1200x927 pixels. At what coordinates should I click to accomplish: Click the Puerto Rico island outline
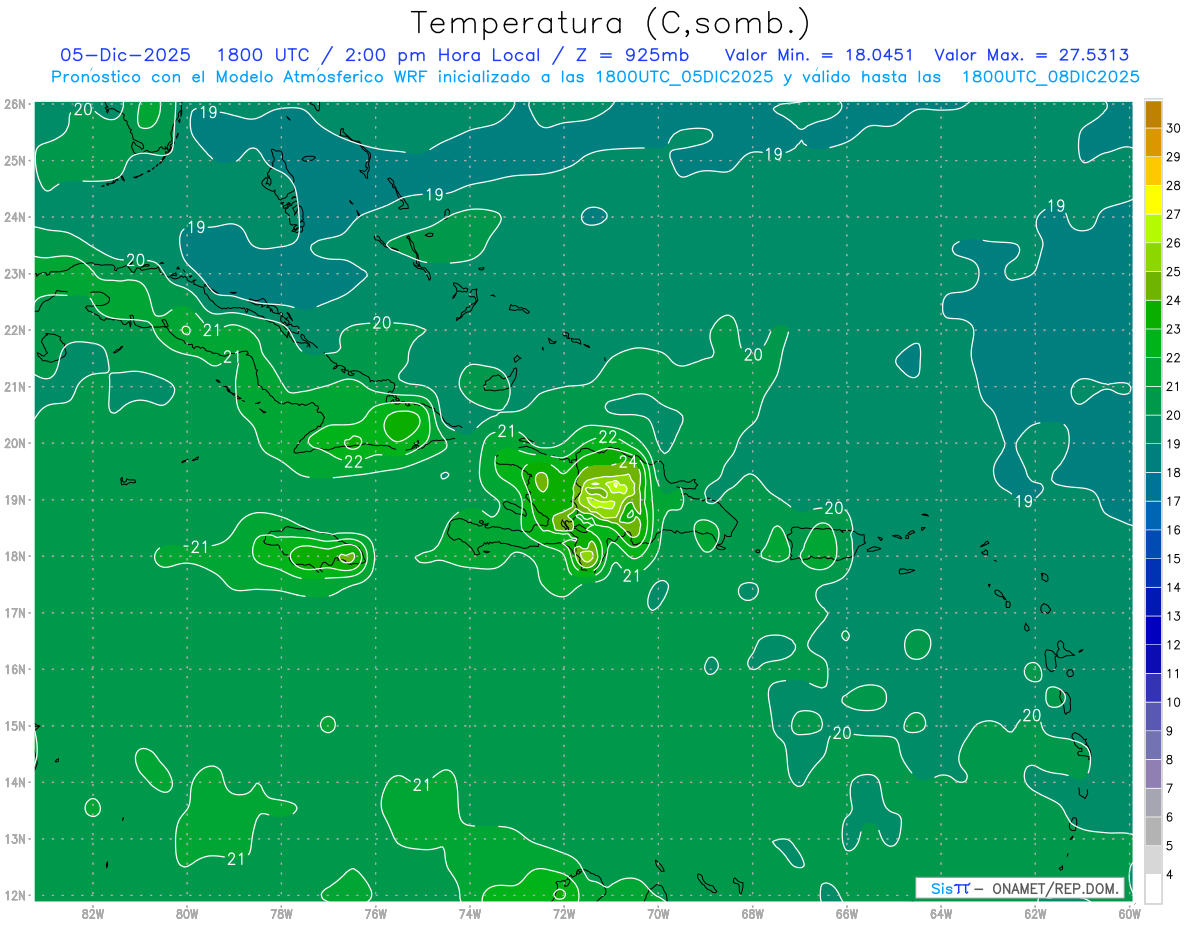click(822, 545)
